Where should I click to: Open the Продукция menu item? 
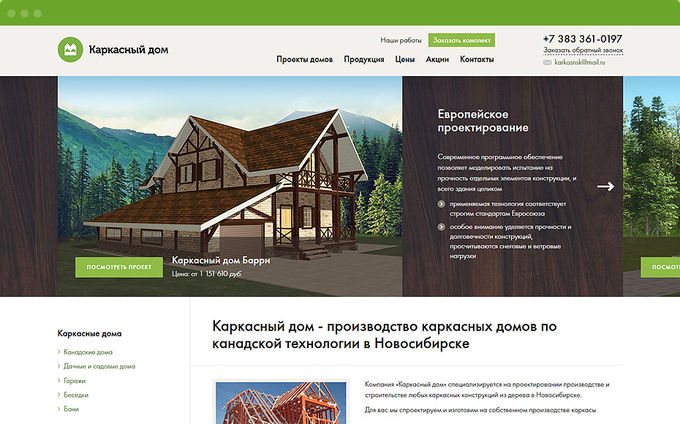click(364, 60)
